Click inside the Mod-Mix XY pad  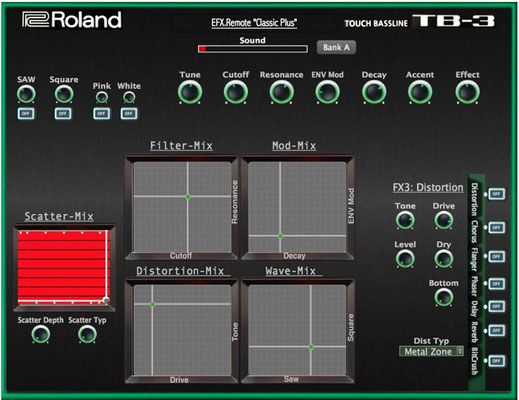(x=297, y=207)
